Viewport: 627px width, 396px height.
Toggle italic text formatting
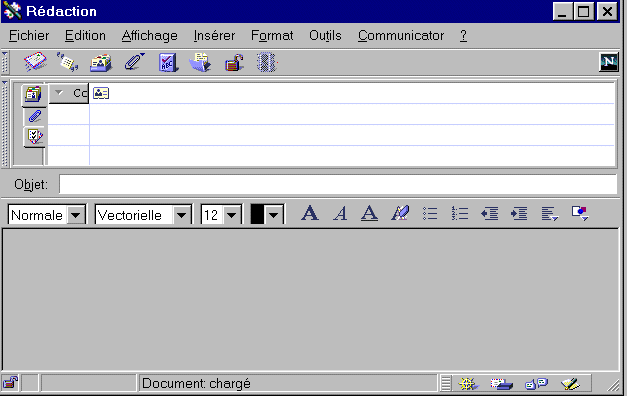[340, 213]
